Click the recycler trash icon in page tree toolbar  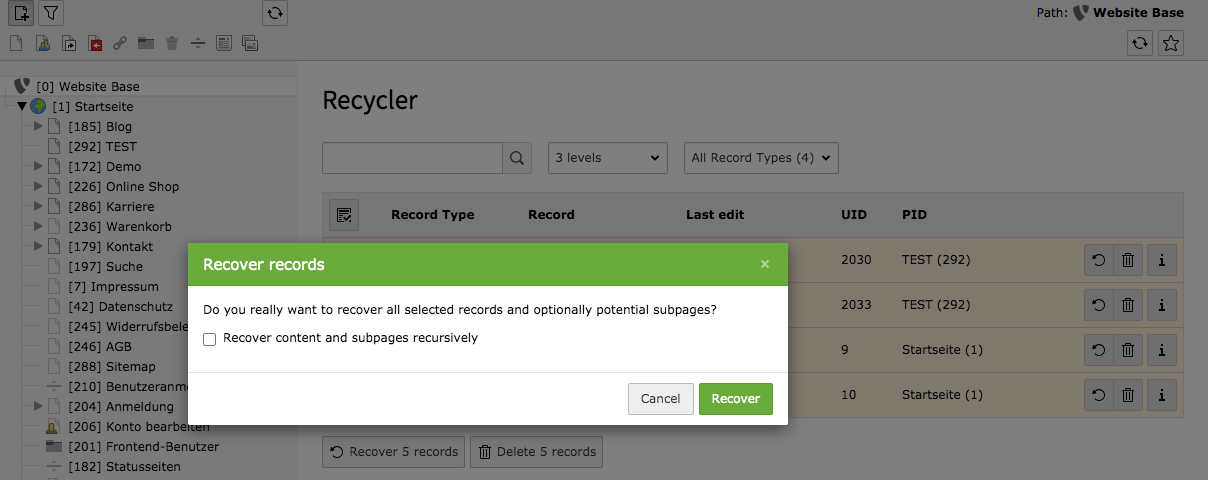point(172,44)
